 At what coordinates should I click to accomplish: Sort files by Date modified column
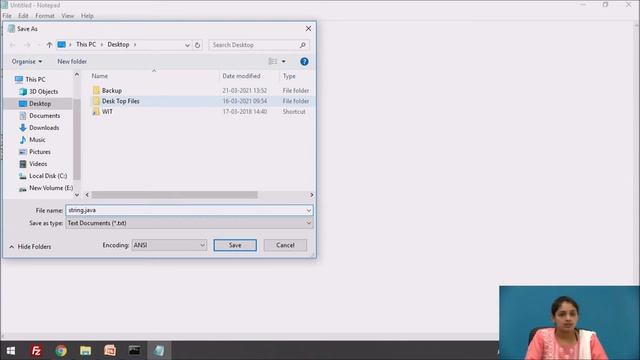(241, 76)
